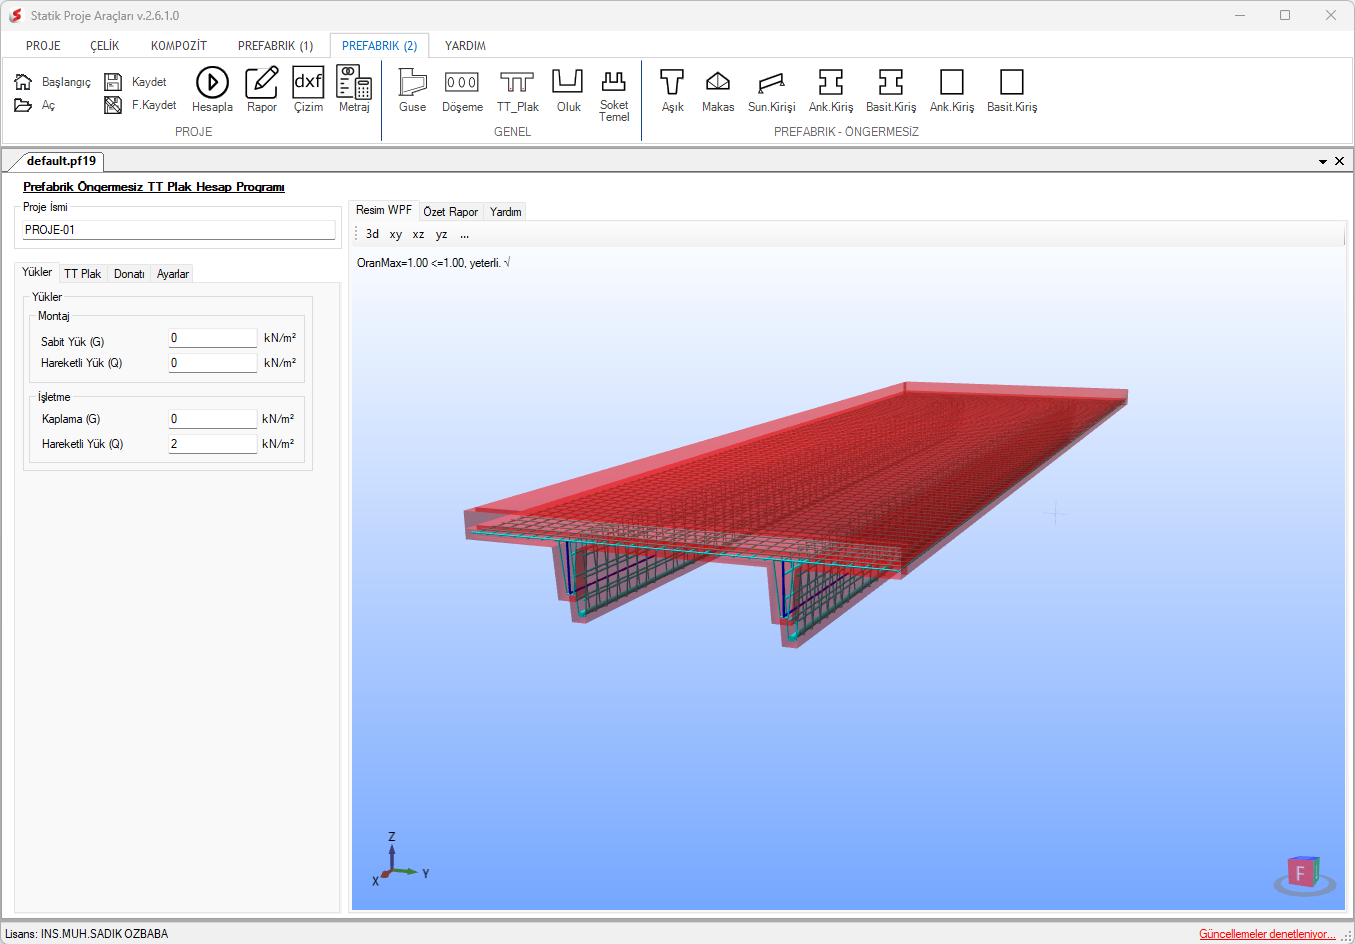
Task: Click the view cube in the 3D viewport
Action: (x=1304, y=875)
